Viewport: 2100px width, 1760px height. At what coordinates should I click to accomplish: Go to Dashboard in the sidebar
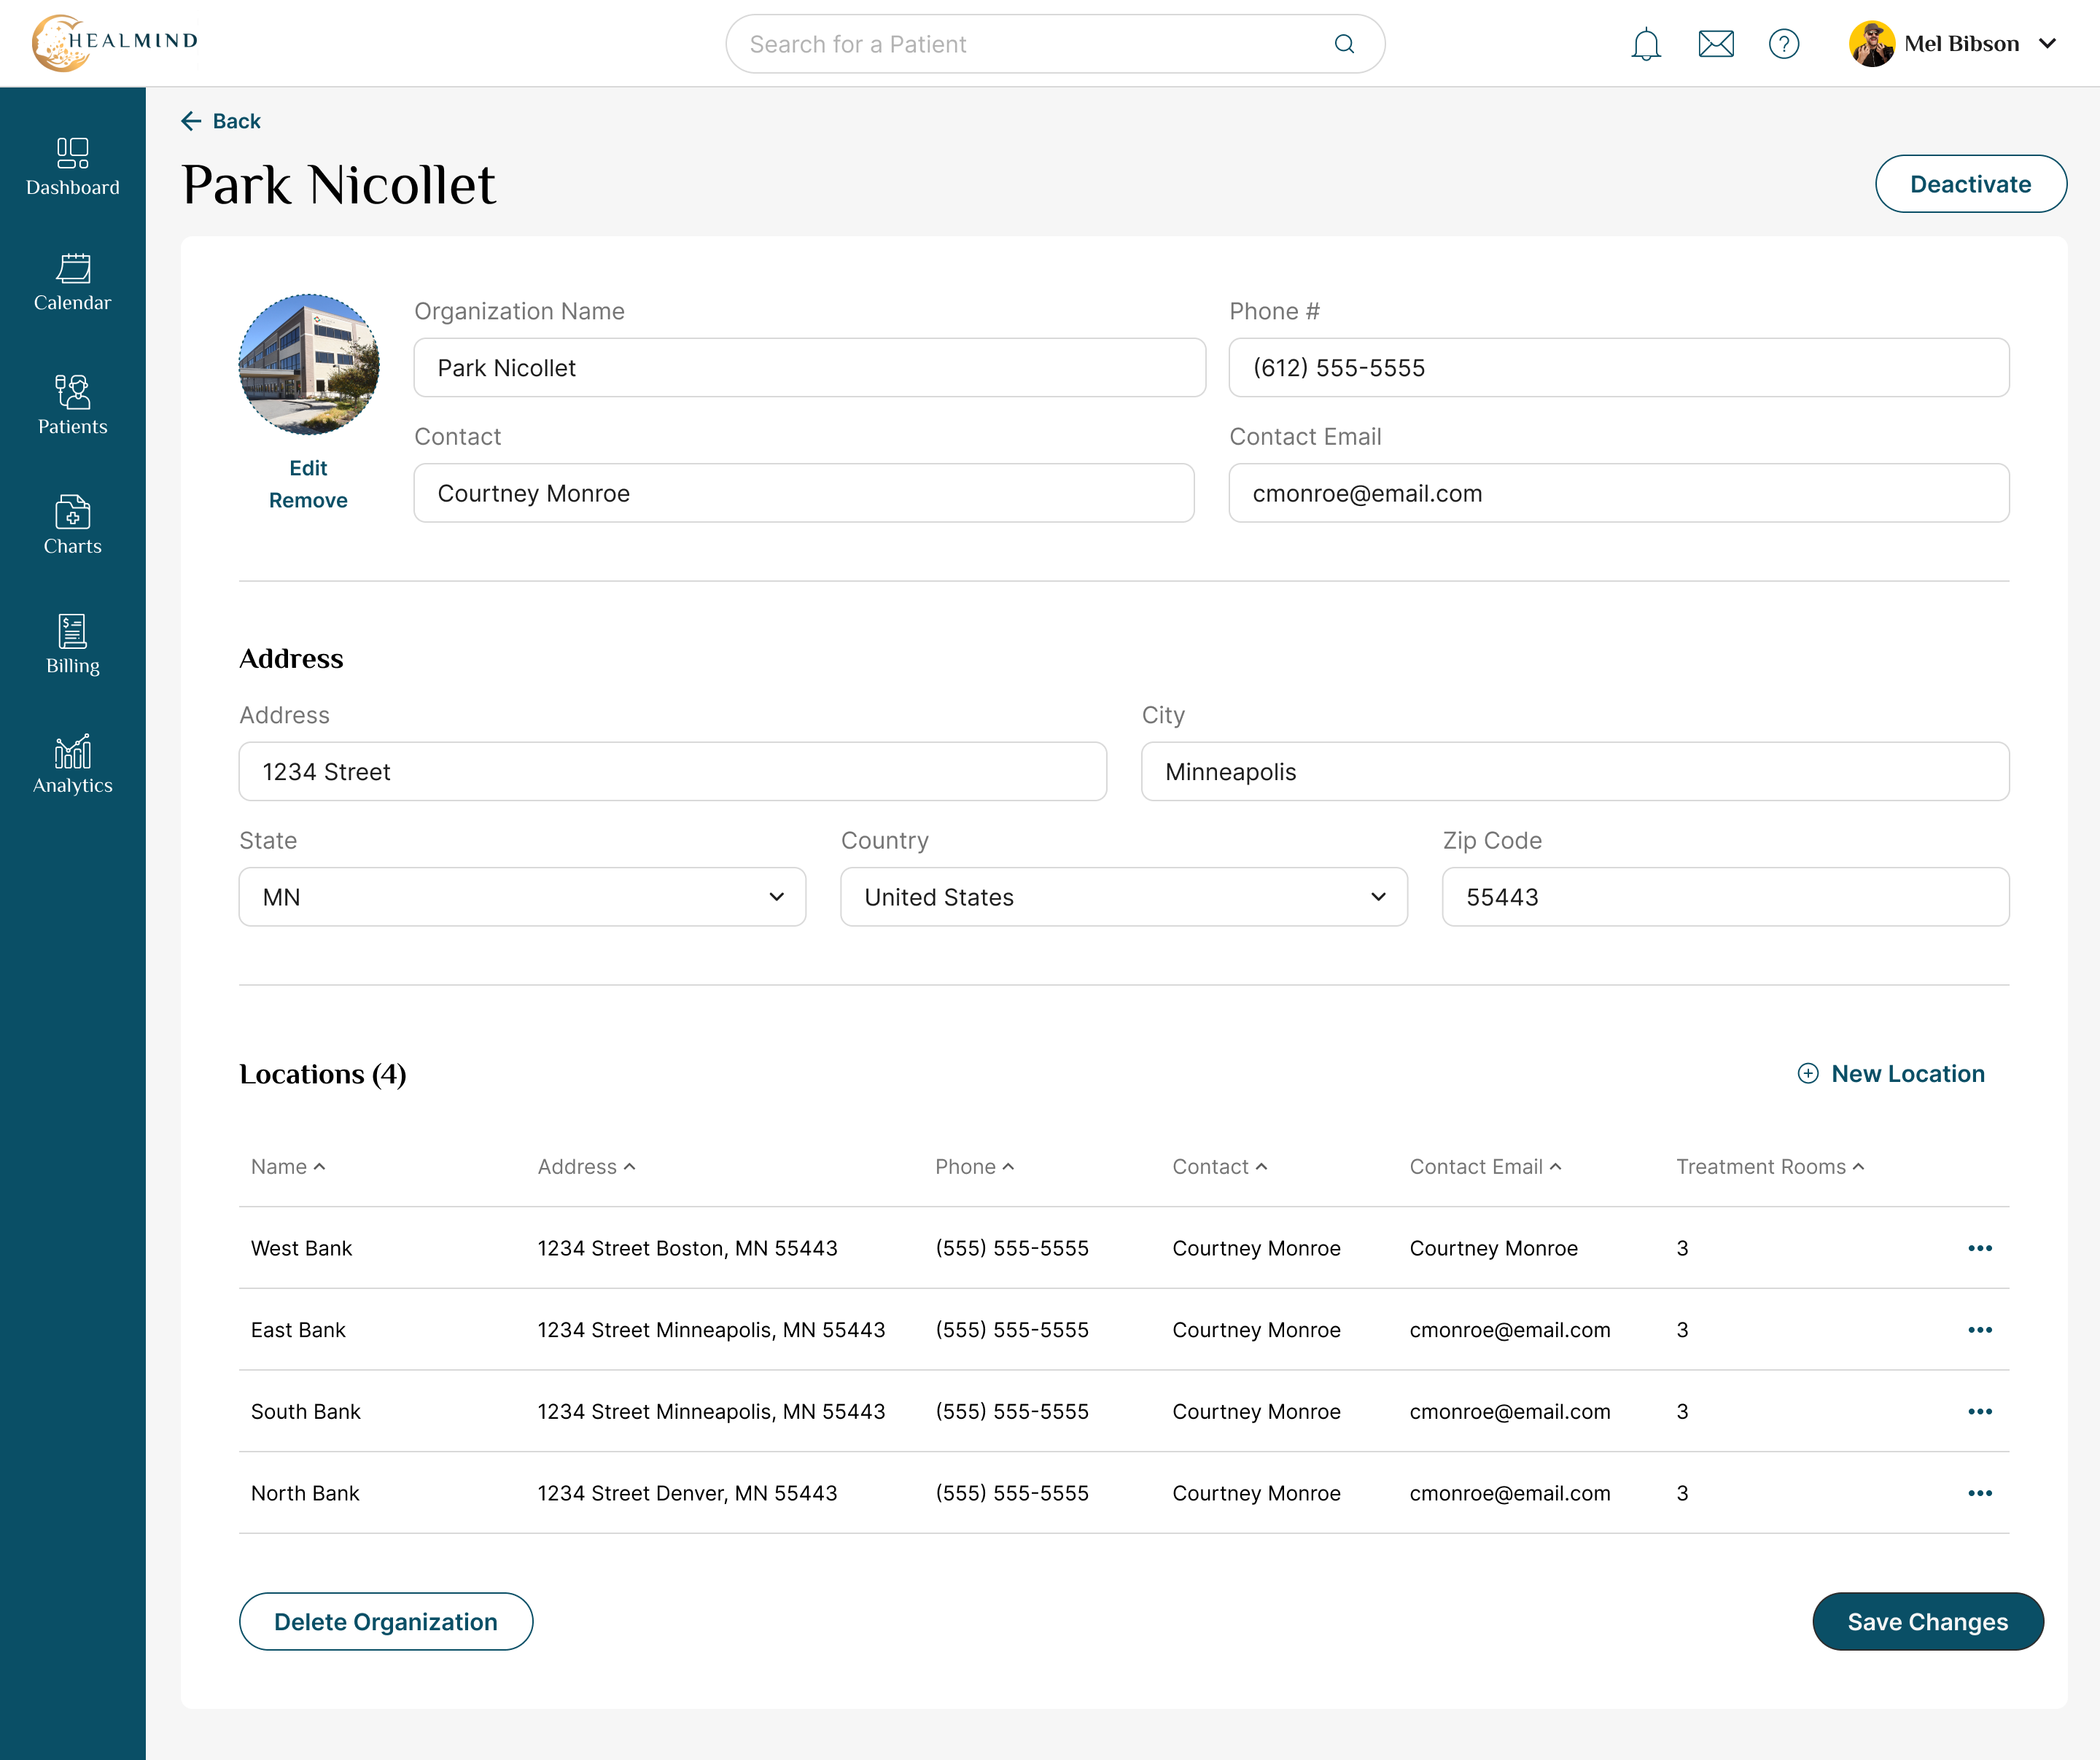(73, 168)
